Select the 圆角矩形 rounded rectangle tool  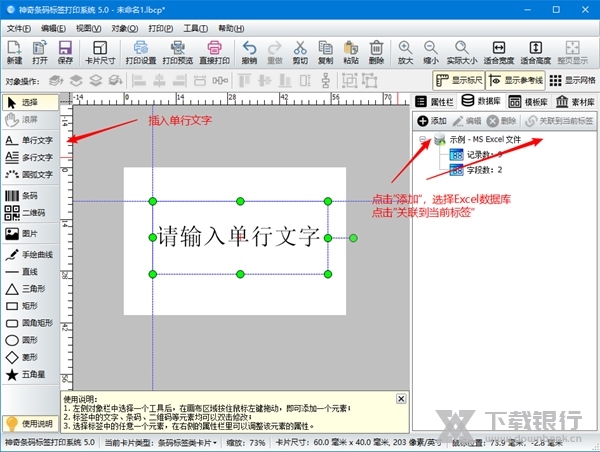(29, 323)
